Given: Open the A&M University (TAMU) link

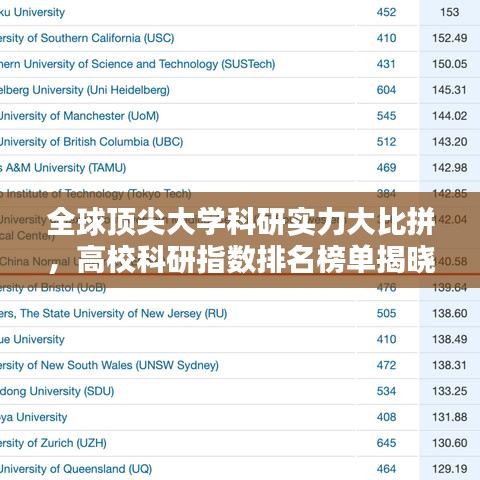Looking at the screenshot, I should (63, 168).
